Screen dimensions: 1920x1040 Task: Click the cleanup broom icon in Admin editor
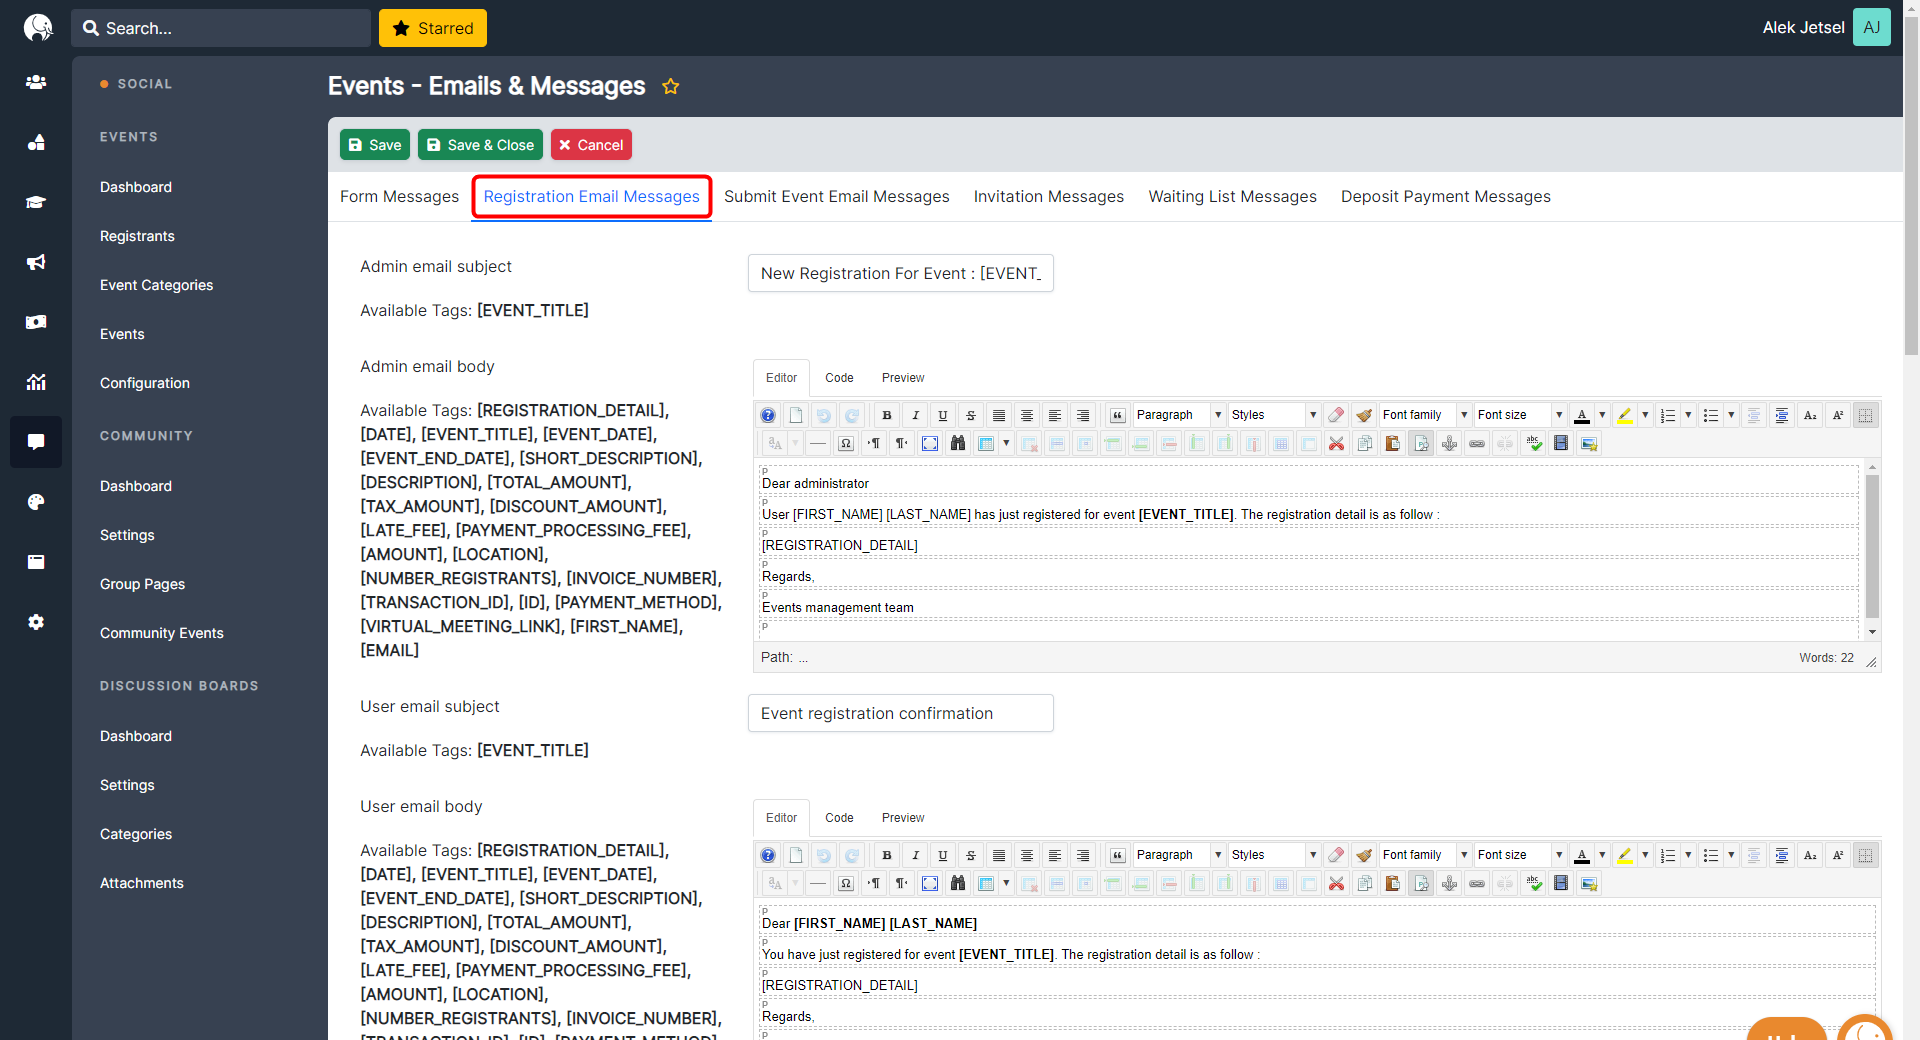1364,415
